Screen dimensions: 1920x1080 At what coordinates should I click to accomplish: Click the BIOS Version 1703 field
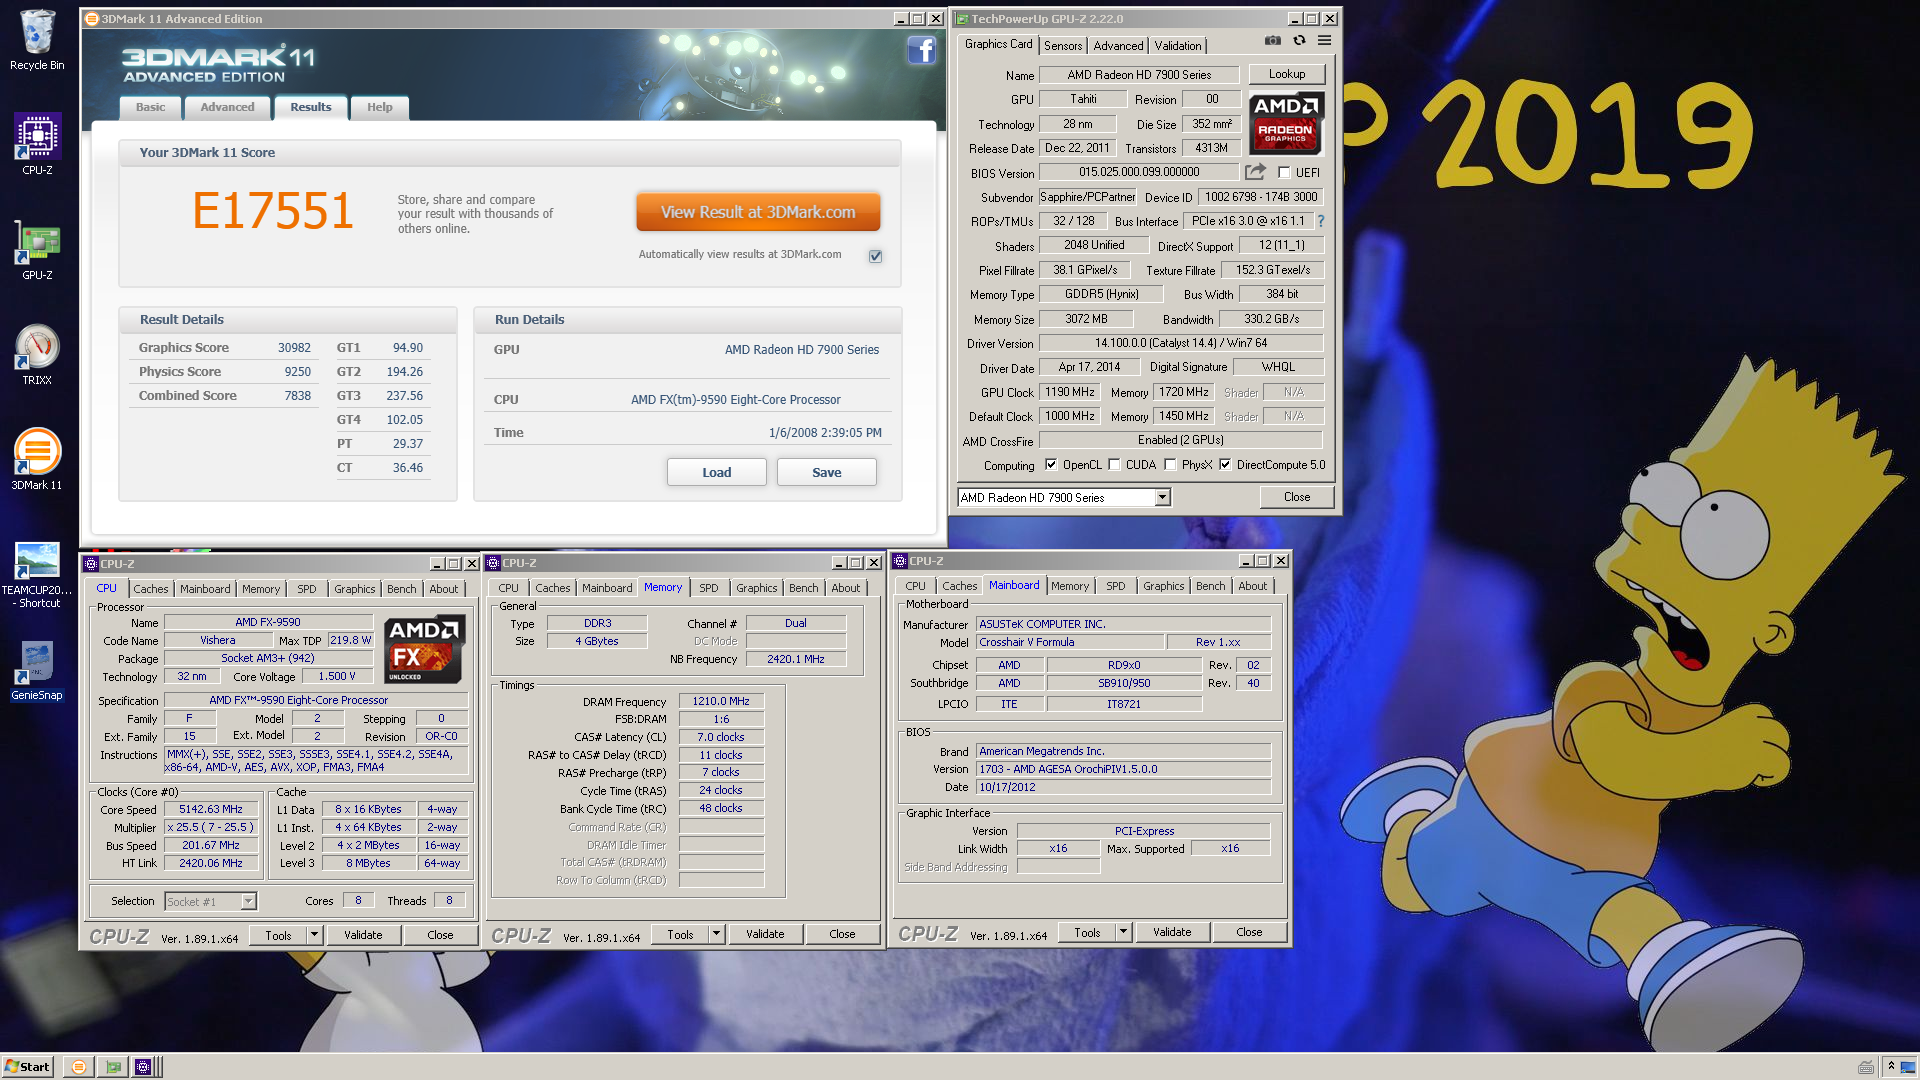(x=1124, y=769)
